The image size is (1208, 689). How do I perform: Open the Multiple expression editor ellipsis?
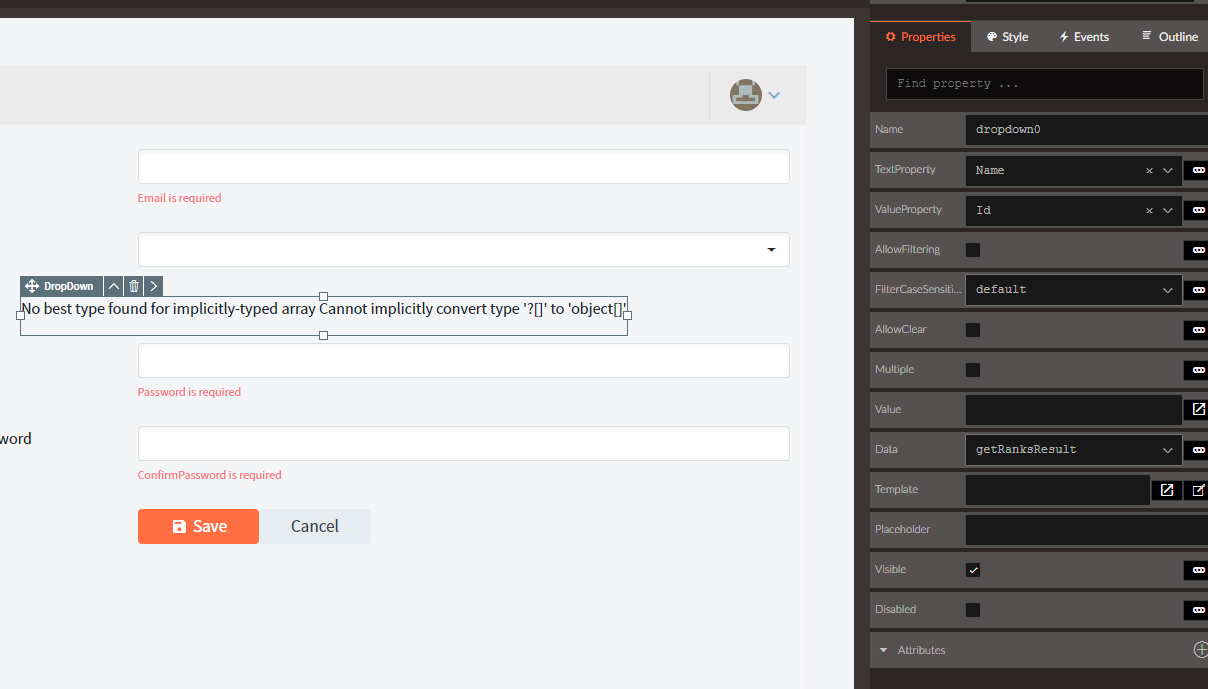pyautogui.click(x=1198, y=370)
